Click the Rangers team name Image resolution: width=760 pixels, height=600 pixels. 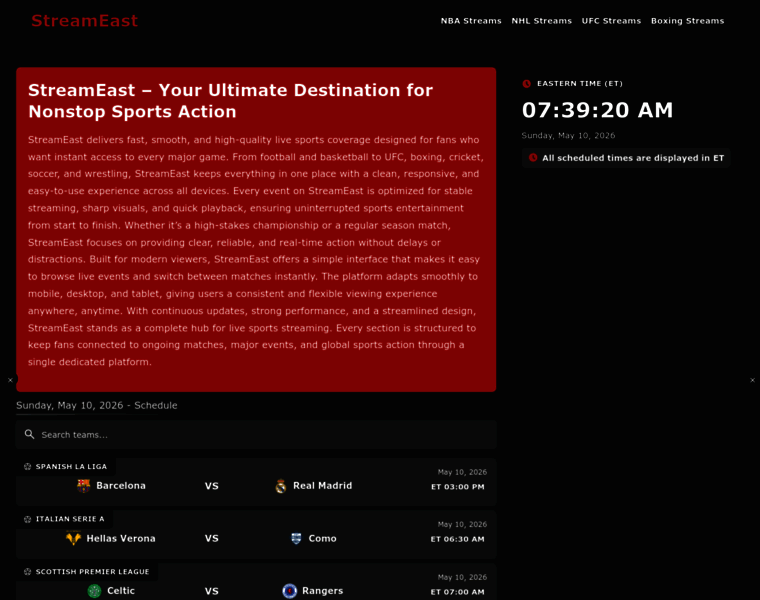[x=322, y=591]
